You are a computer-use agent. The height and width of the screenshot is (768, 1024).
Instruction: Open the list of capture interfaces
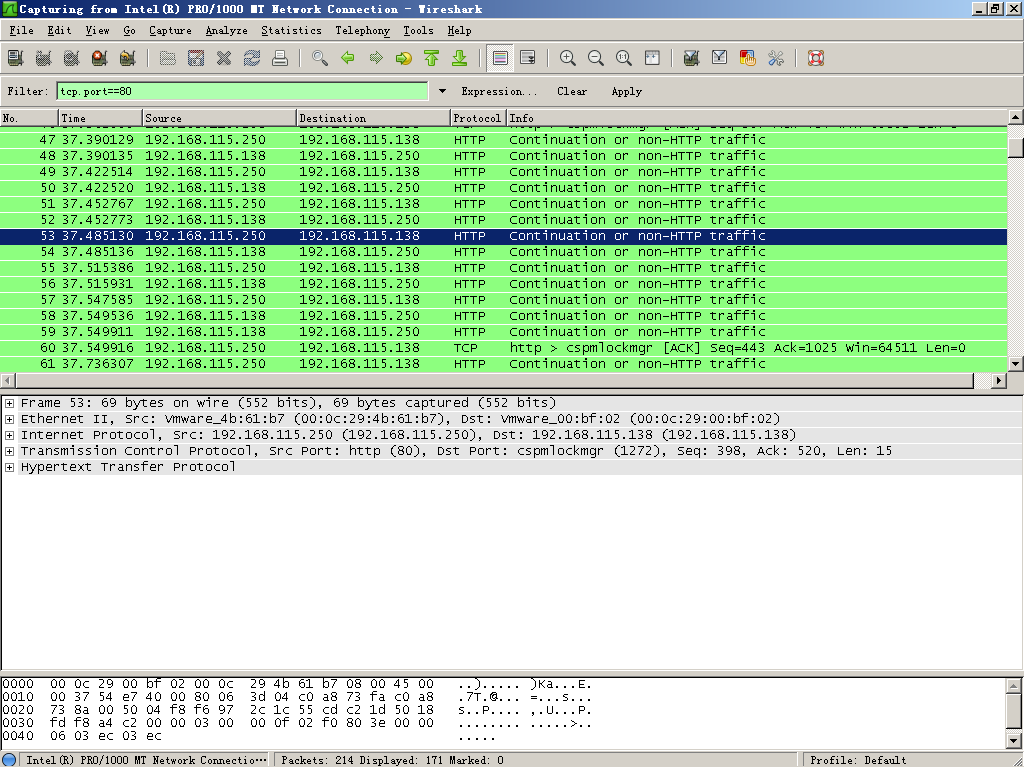click(x=16, y=58)
